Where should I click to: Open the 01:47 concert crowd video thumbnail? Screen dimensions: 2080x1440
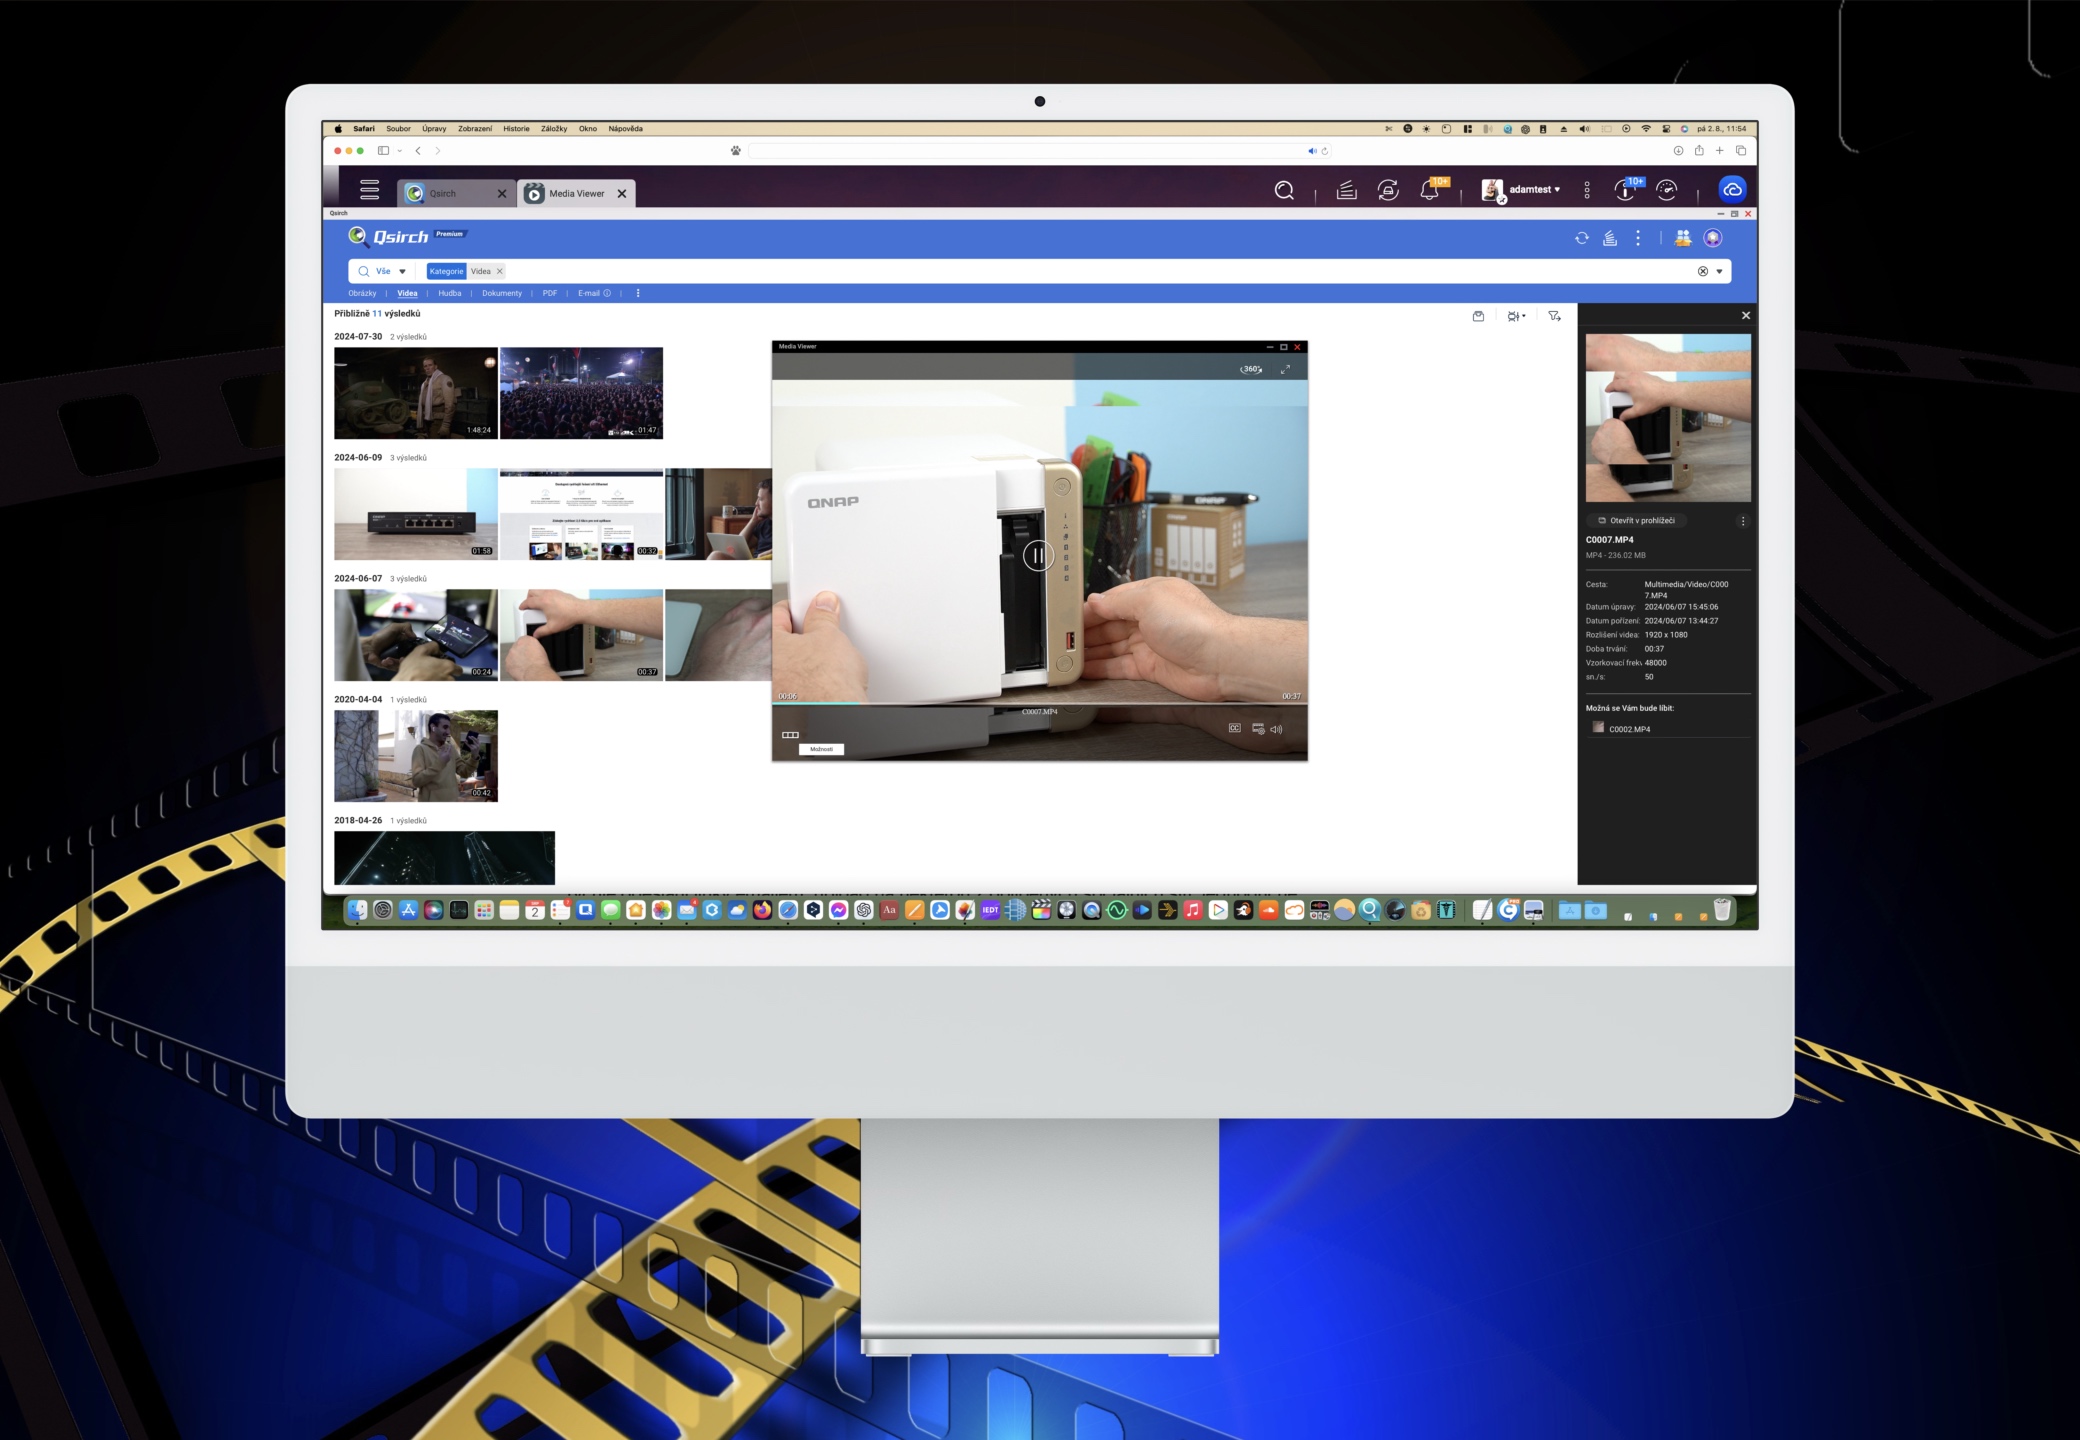coord(581,392)
